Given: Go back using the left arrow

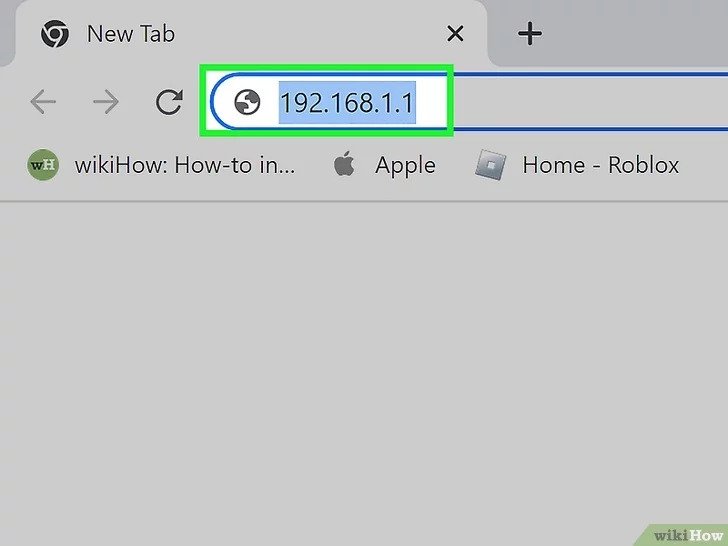Looking at the screenshot, I should point(43,101).
